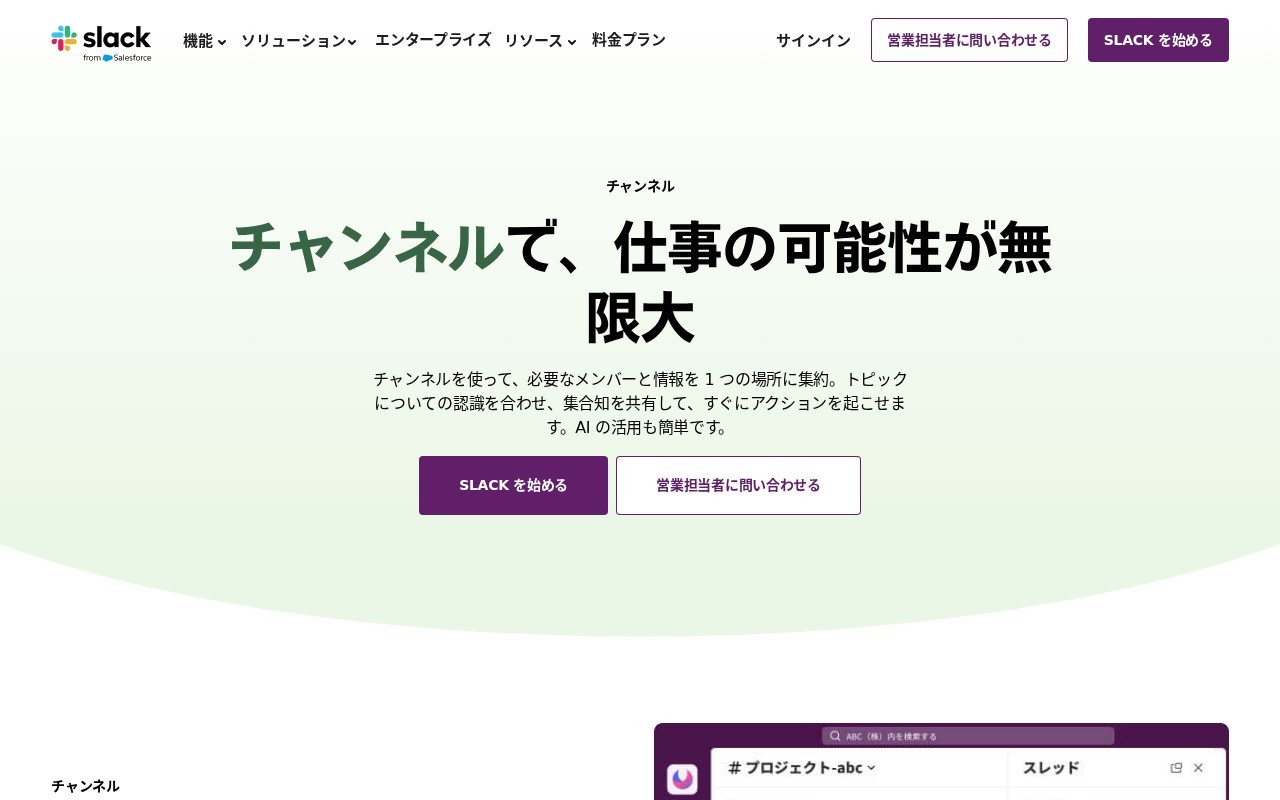Expand the 機能 dropdown menu
The height and width of the screenshot is (800, 1280).
(x=205, y=41)
